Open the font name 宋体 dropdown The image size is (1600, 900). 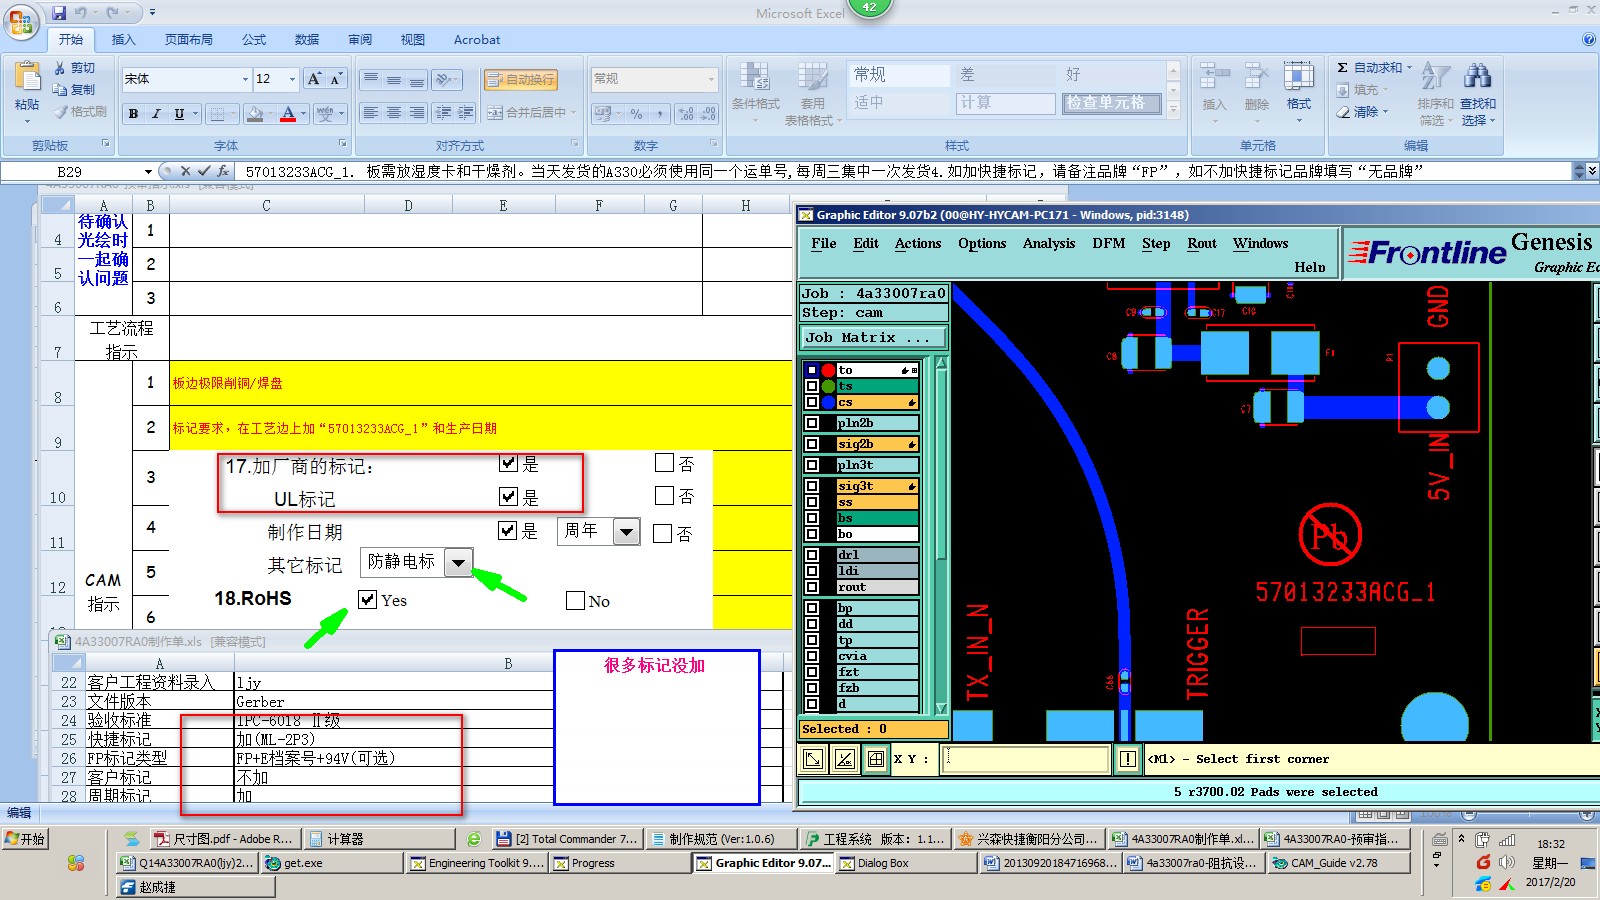pyautogui.click(x=245, y=79)
